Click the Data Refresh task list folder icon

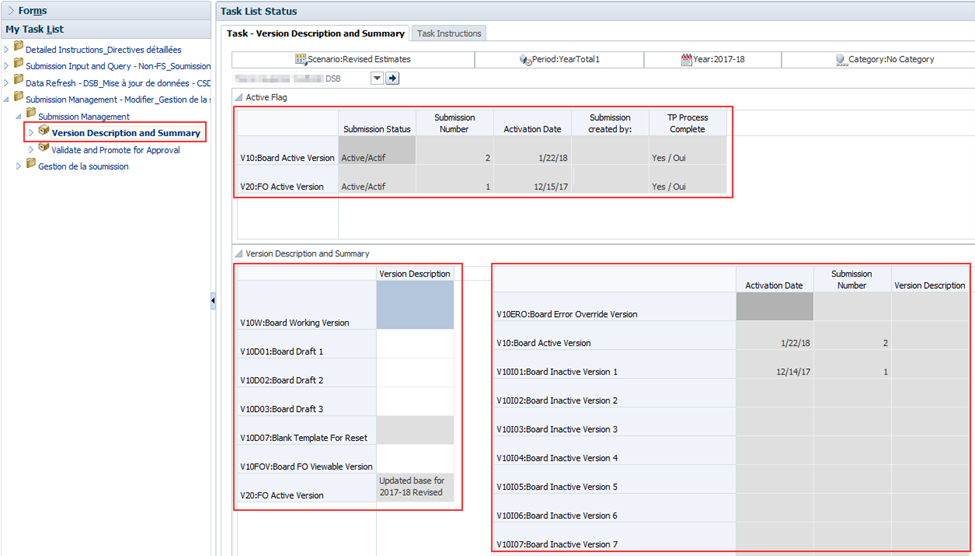click(x=19, y=82)
